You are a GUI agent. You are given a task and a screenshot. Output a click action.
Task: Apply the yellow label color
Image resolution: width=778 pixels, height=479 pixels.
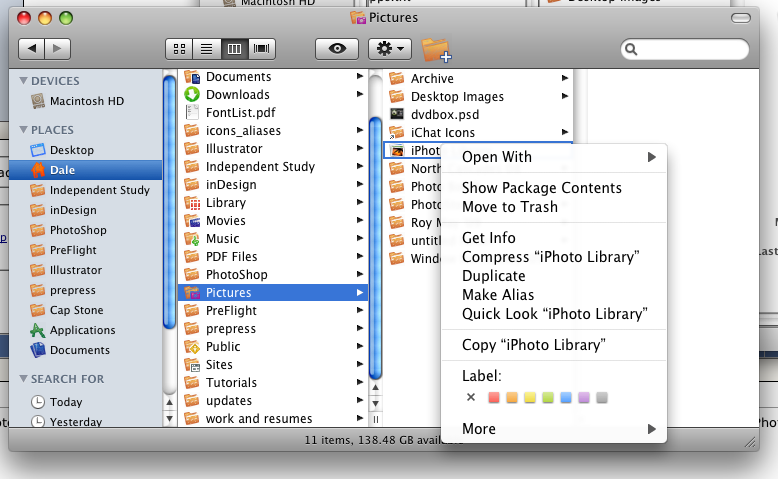530,397
